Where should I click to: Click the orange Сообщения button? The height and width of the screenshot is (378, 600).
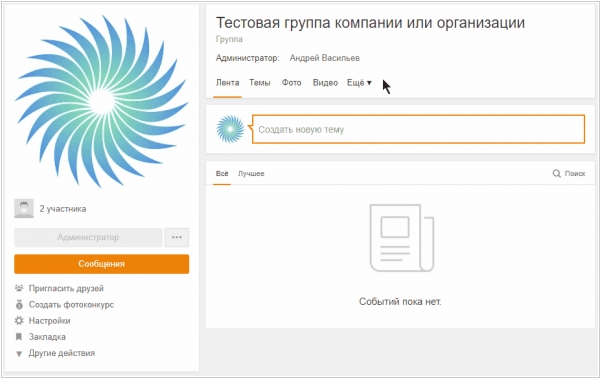(x=101, y=264)
